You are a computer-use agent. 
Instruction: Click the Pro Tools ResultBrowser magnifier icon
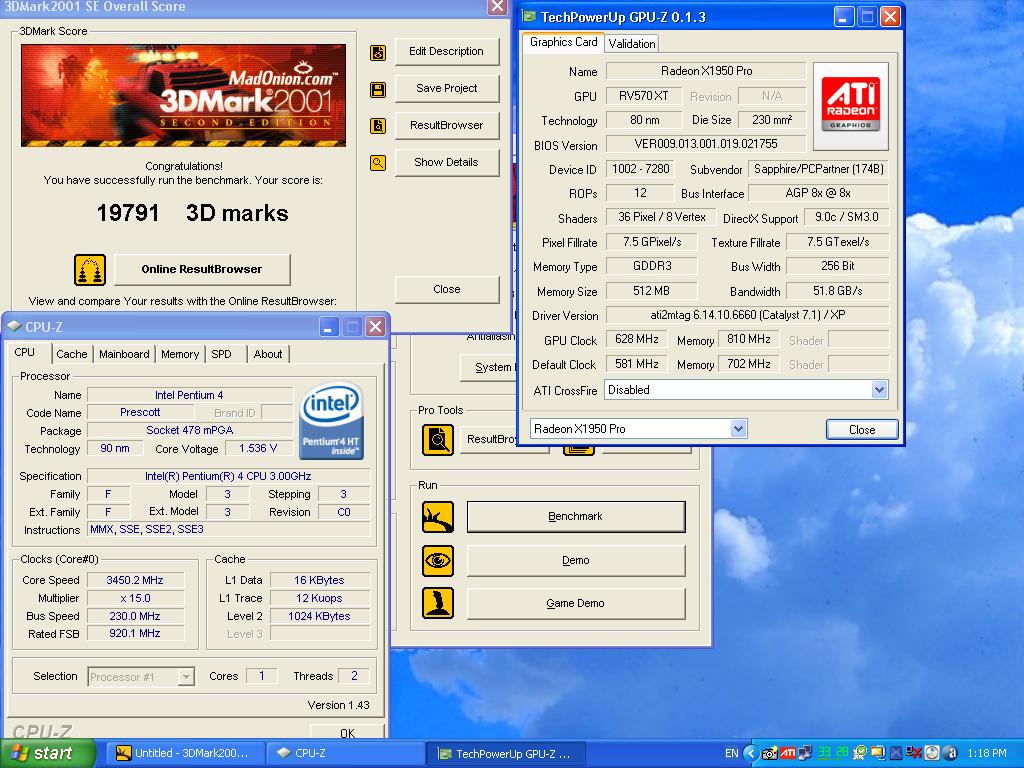pyautogui.click(x=438, y=440)
